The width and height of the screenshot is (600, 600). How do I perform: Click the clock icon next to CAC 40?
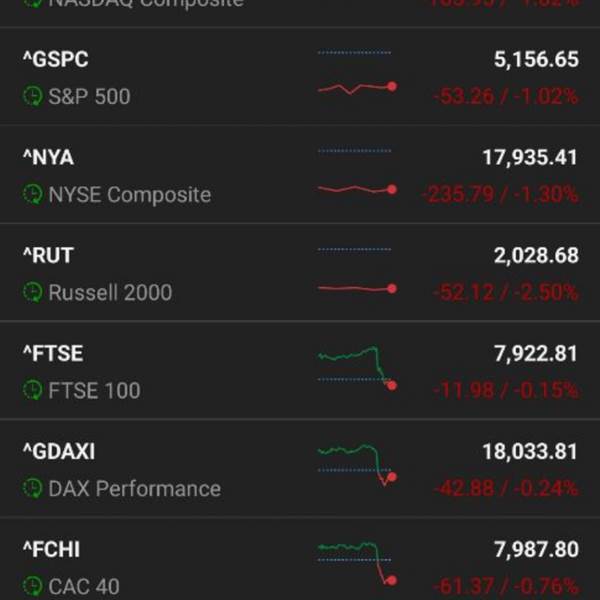32,587
